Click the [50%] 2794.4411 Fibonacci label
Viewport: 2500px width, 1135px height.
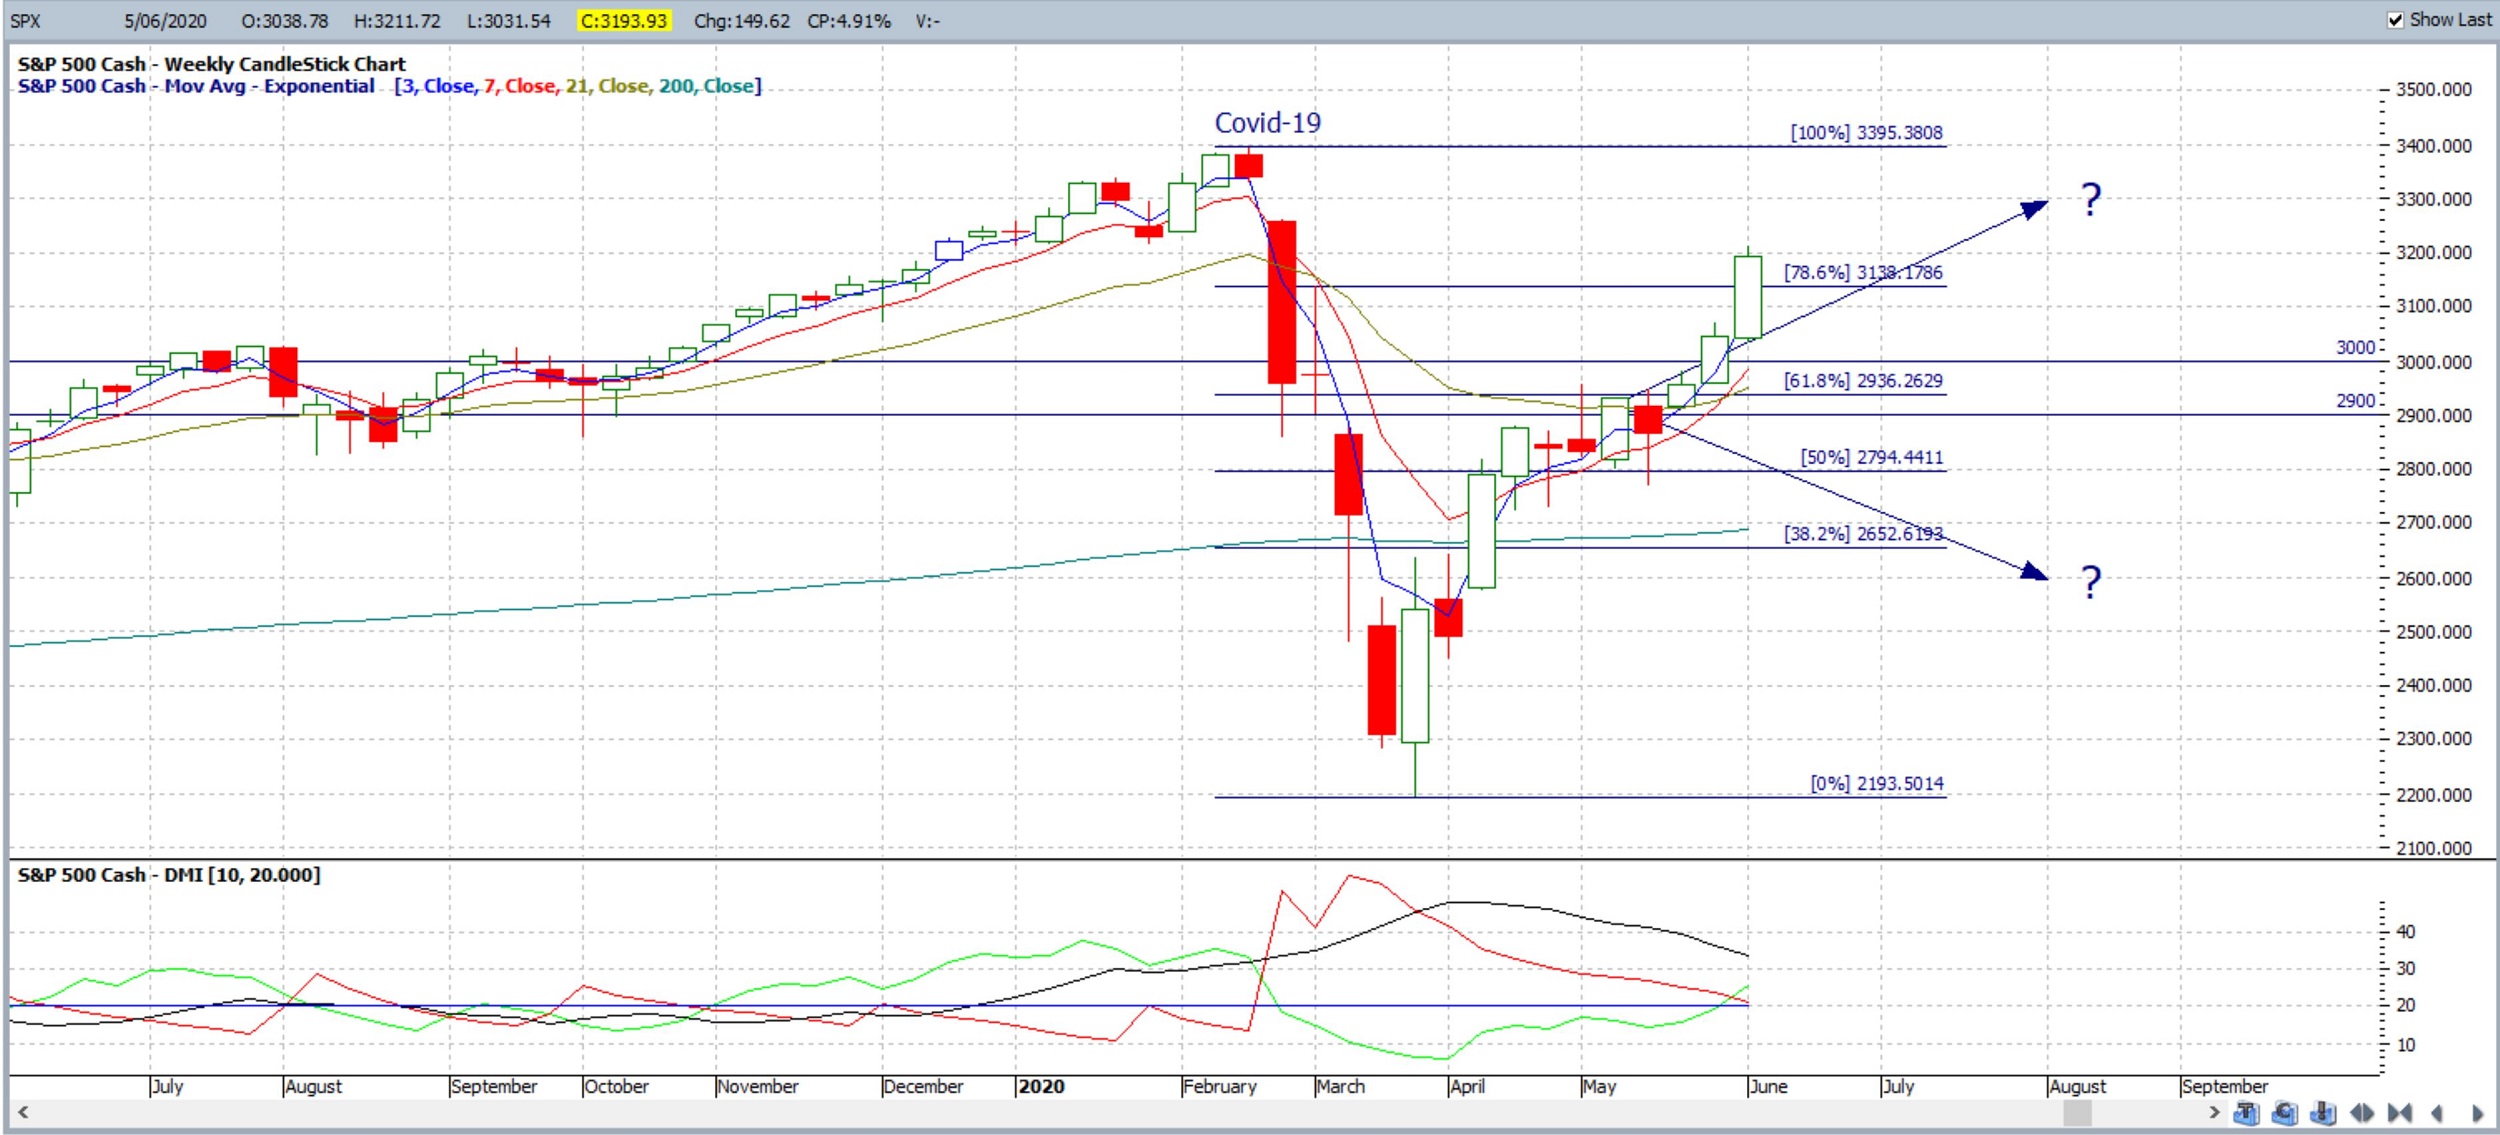pos(1871,457)
